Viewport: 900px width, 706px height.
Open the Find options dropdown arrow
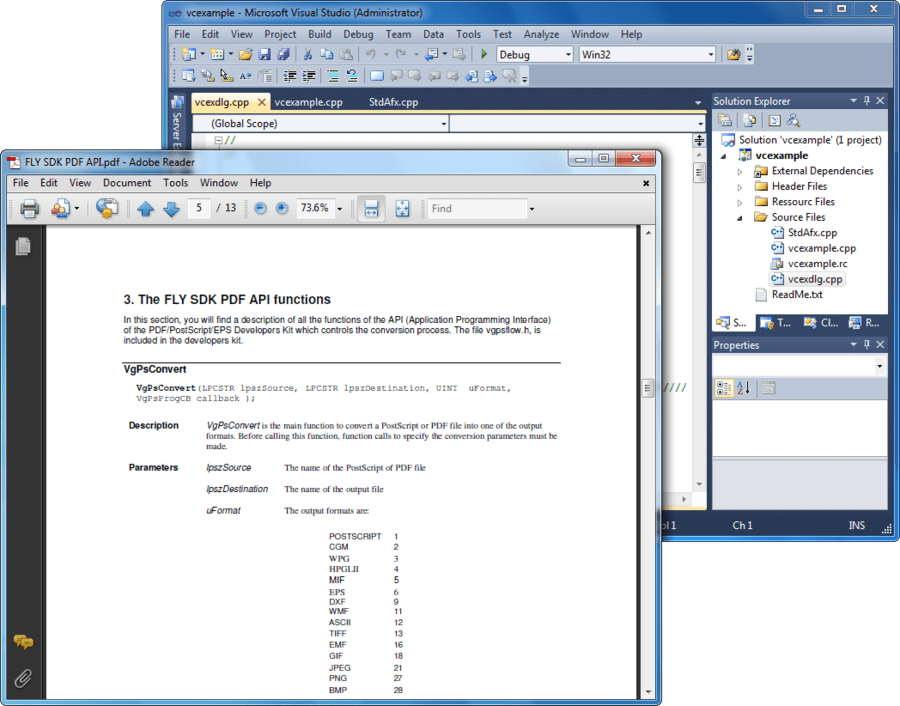[532, 209]
